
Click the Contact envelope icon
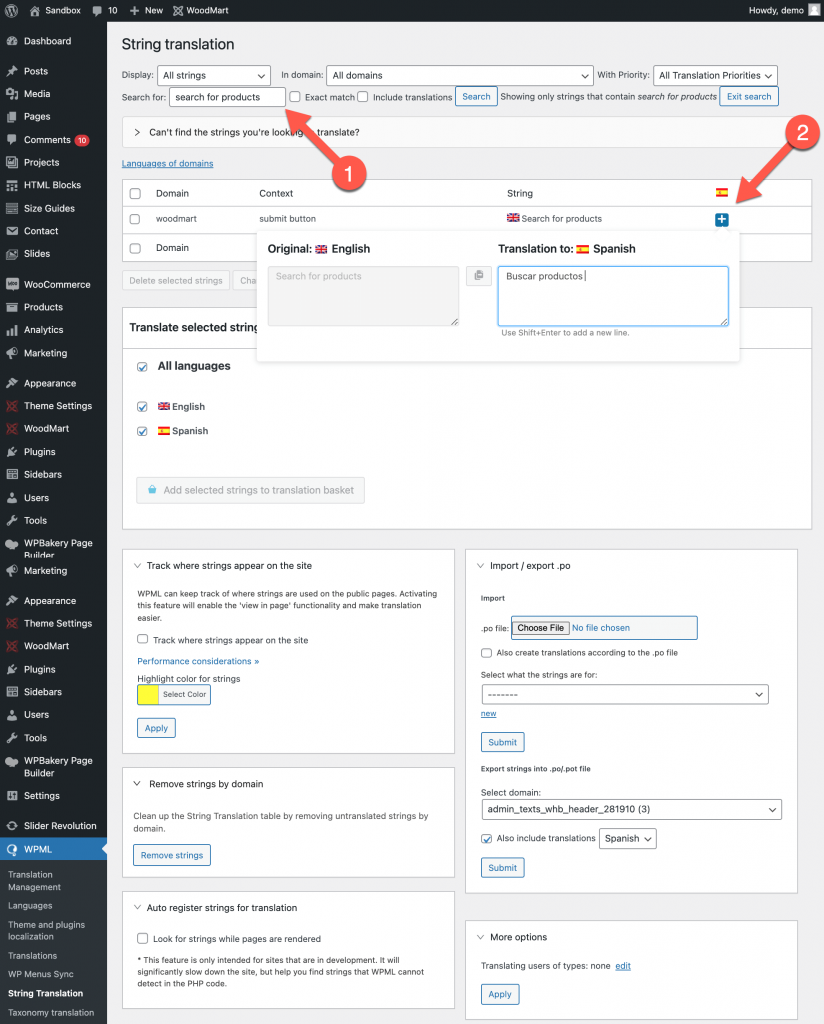12,231
